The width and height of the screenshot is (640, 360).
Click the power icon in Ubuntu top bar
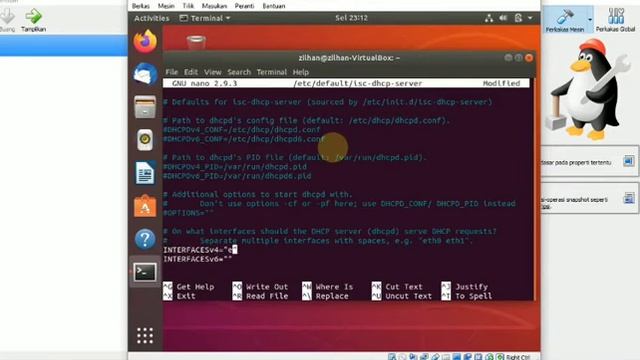pos(518,18)
